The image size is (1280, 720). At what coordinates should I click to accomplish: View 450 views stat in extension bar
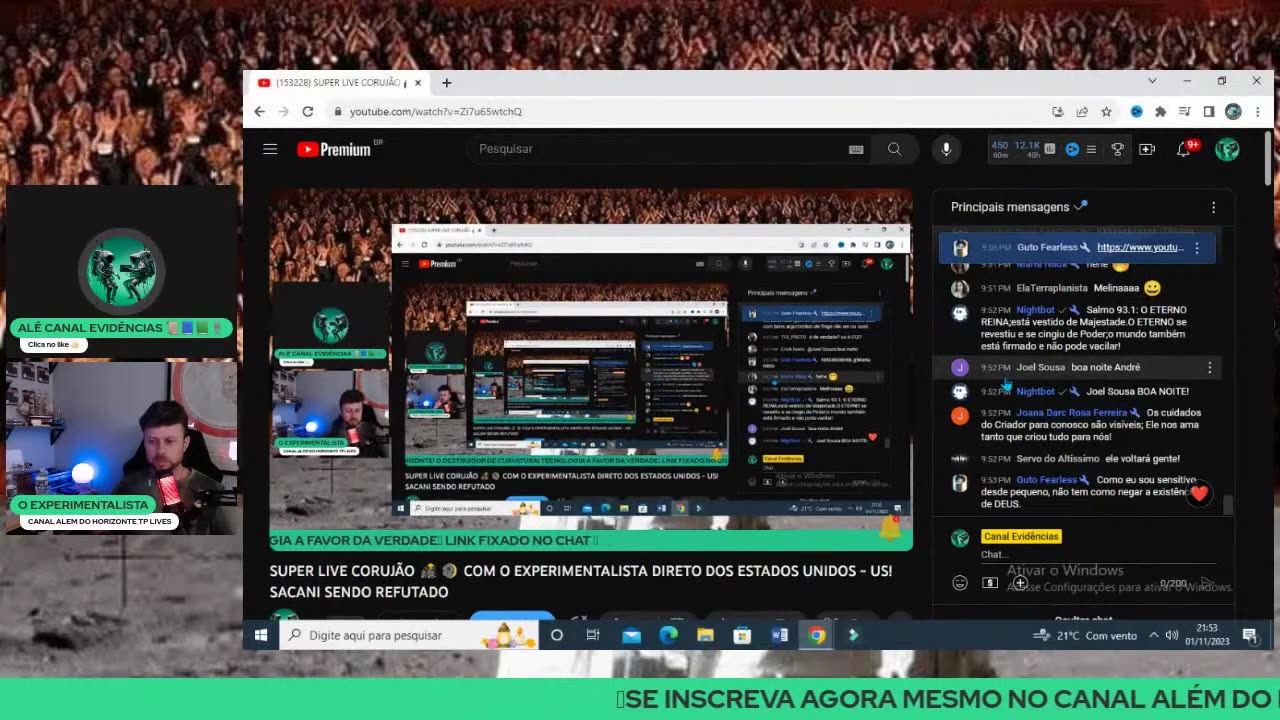(1000, 149)
